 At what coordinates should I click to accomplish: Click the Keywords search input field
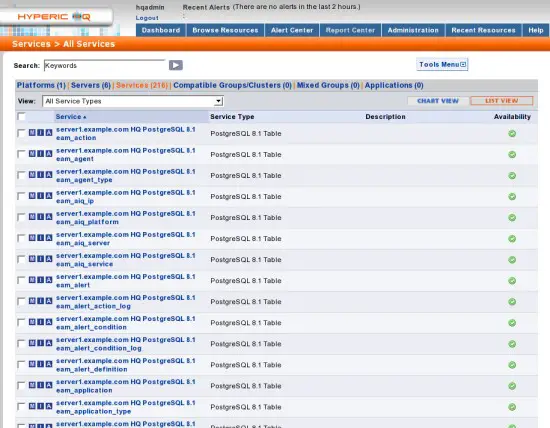[x=105, y=66]
